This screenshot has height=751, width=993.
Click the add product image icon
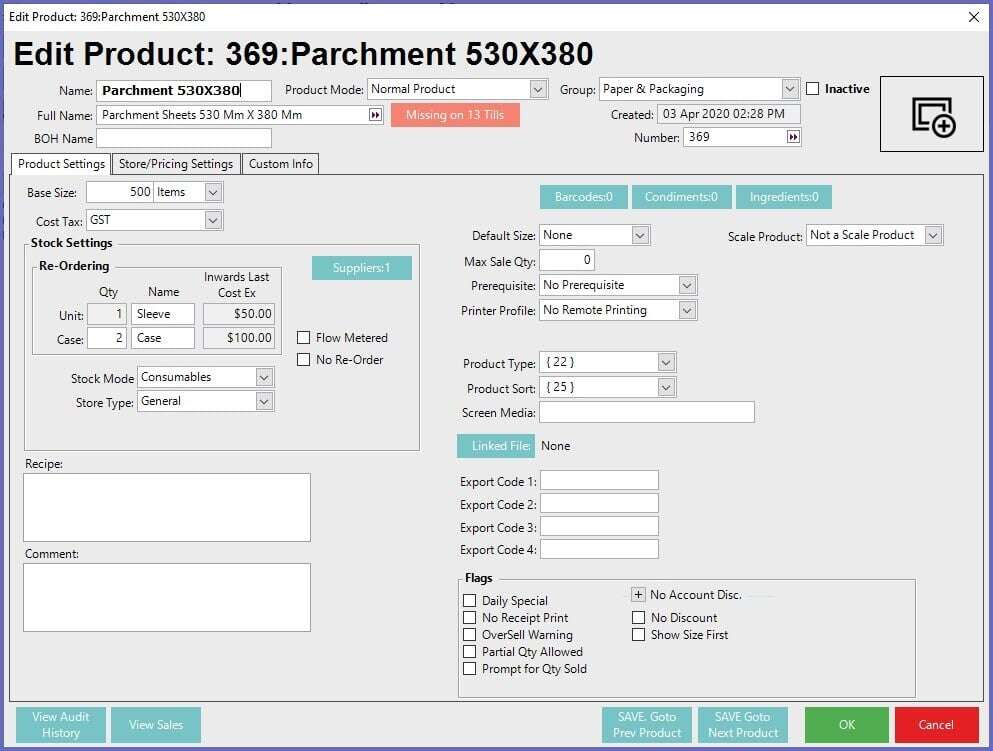pos(933,115)
